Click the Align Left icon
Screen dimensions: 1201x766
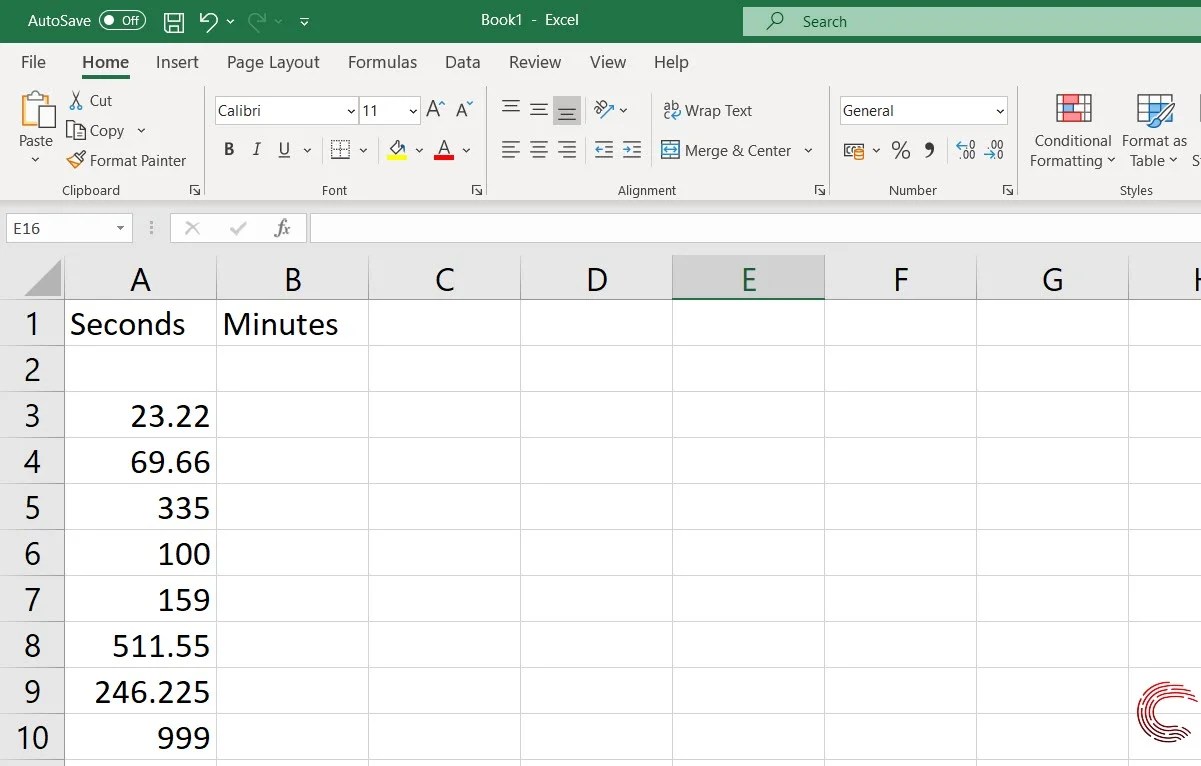(x=510, y=150)
